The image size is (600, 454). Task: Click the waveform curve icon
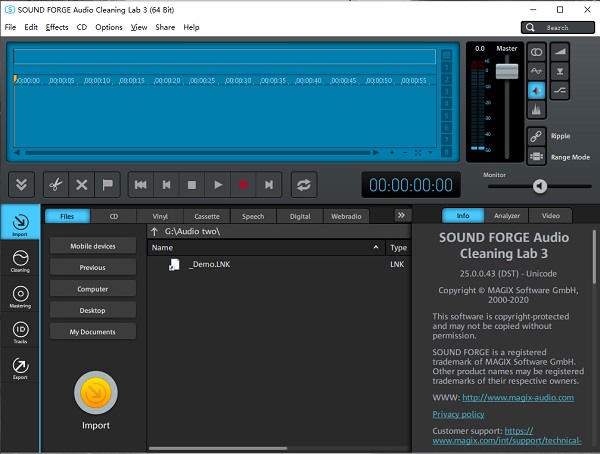[536, 71]
